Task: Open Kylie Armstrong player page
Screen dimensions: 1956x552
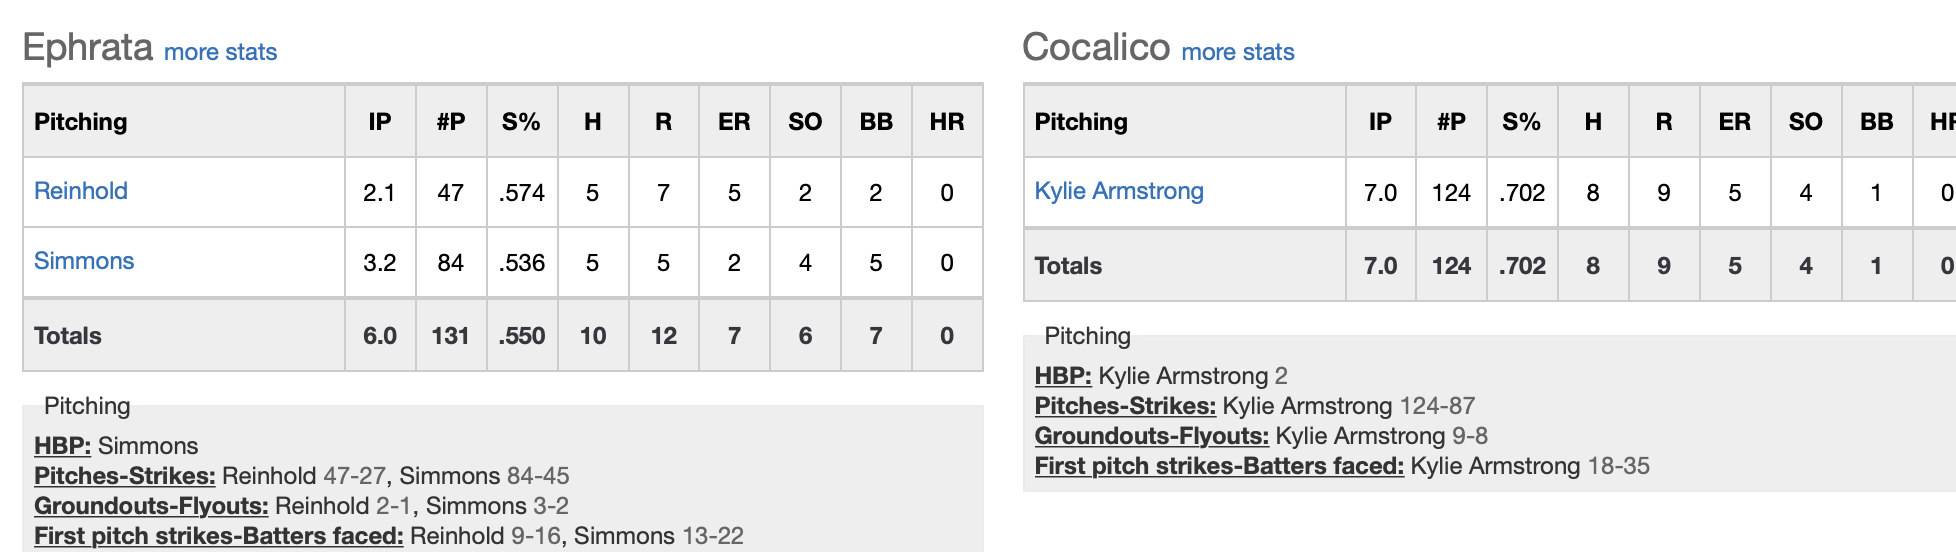Action: click(x=1119, y=191)
